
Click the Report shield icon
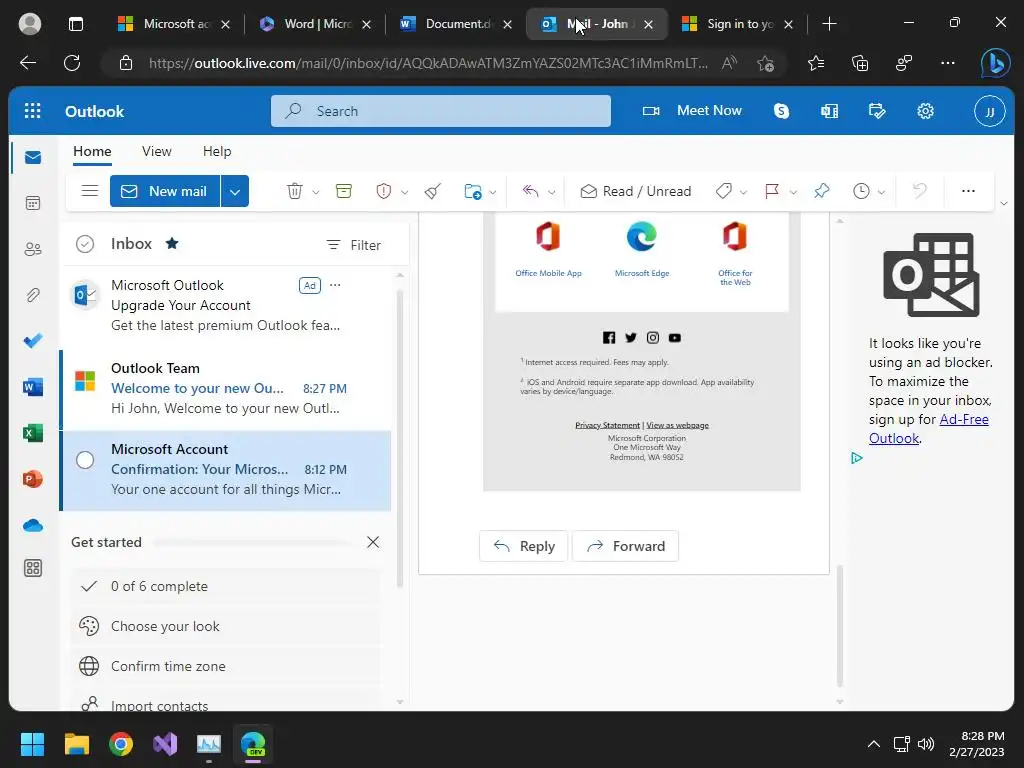click(383, 191)
